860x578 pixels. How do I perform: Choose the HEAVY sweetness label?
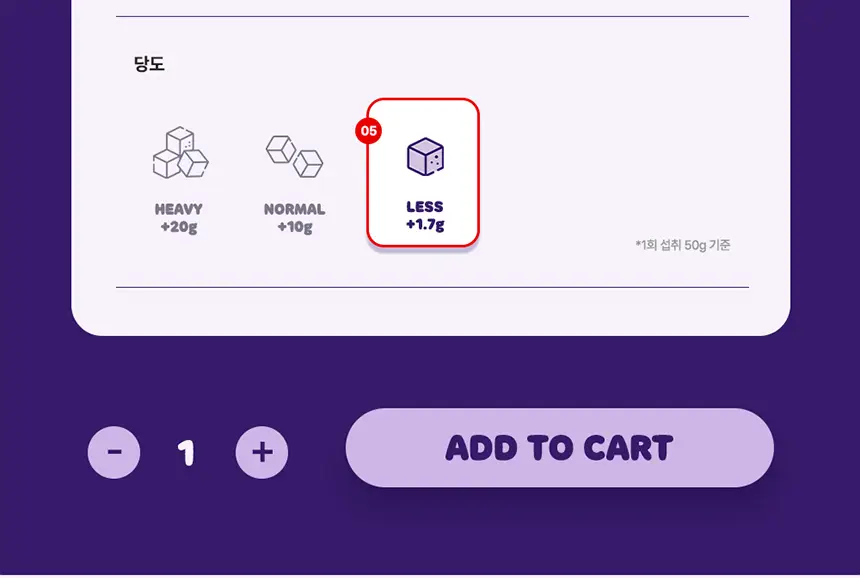click(x=179, y=209)
